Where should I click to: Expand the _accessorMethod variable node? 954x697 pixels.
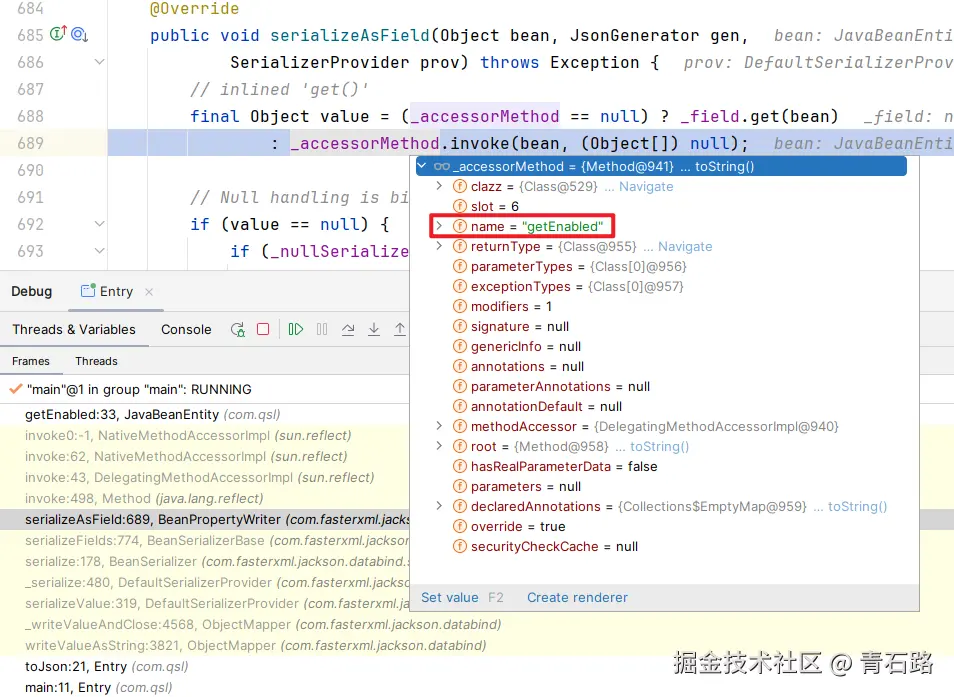point(420,166)
